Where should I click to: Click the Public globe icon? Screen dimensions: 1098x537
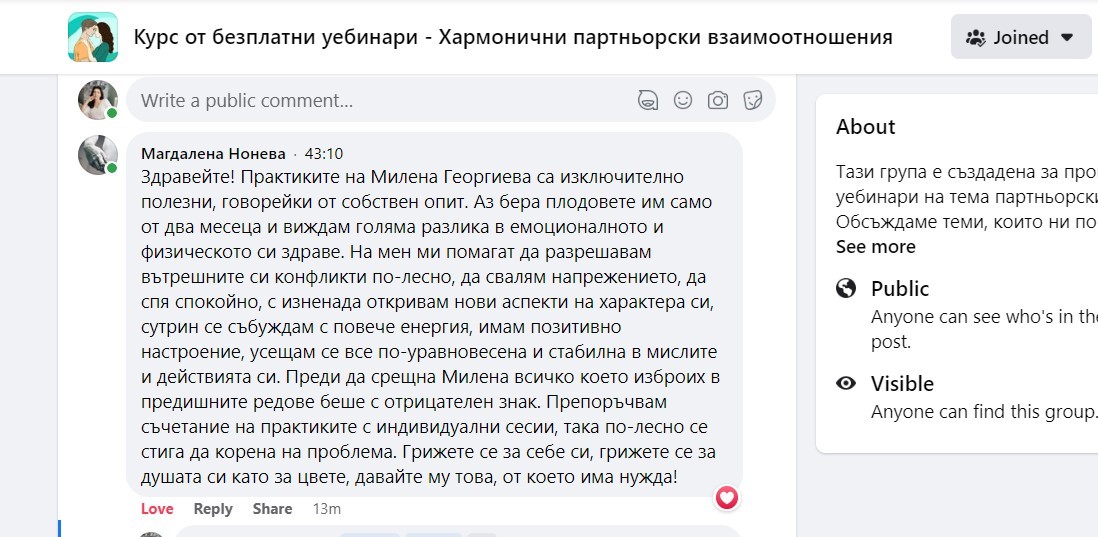coord(846,289)
